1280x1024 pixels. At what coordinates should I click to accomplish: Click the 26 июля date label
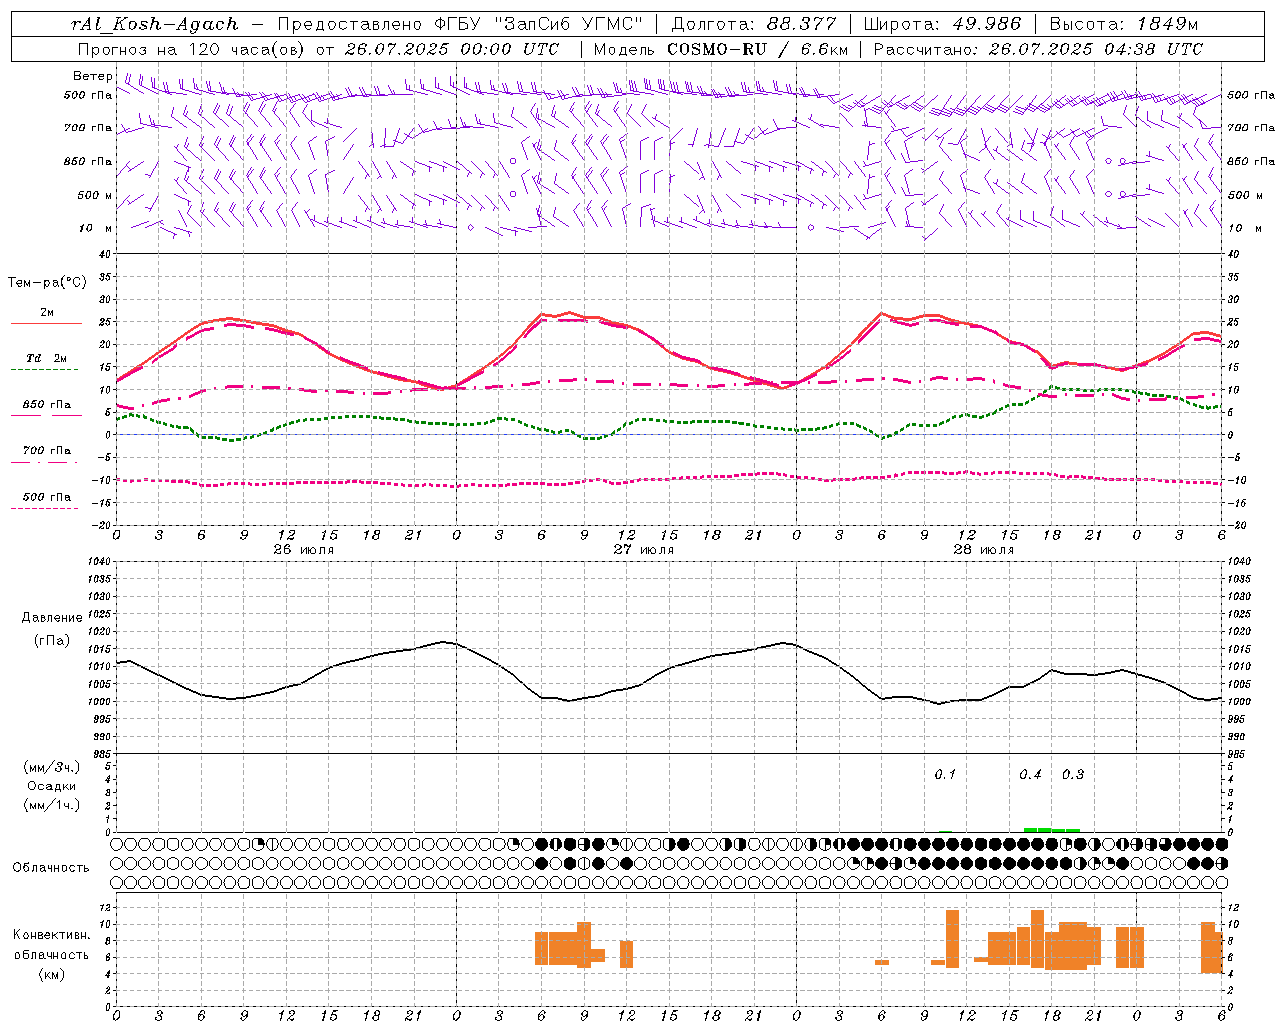point(304,550)
